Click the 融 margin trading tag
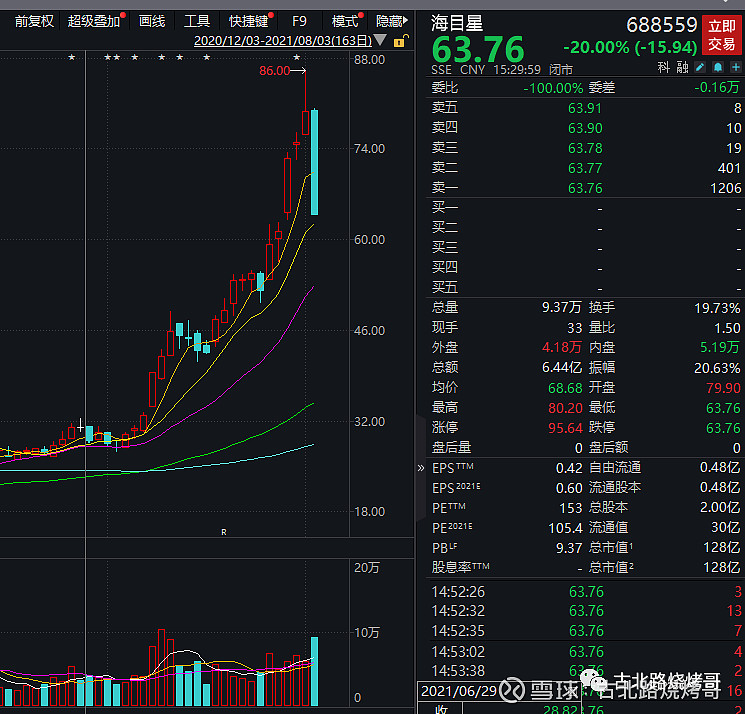The height and width of the screenshot is (714, 745). (x=682, y=67)
